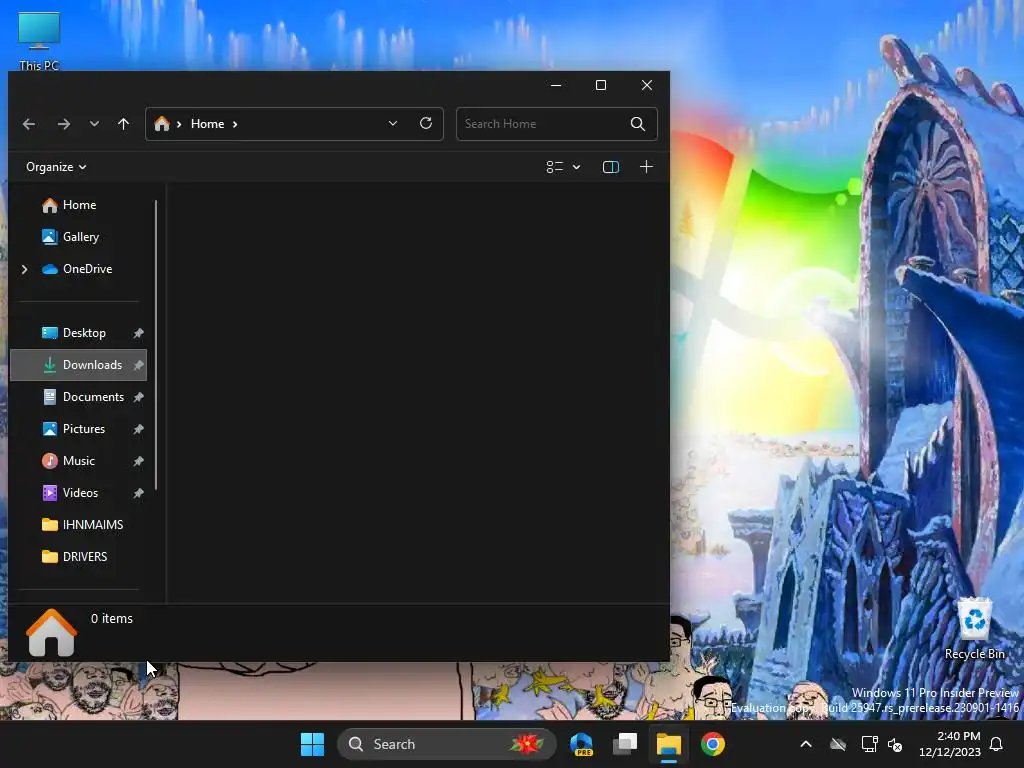Click the 0 items status text
1024x768 pixels.
(x=112, y=618)
